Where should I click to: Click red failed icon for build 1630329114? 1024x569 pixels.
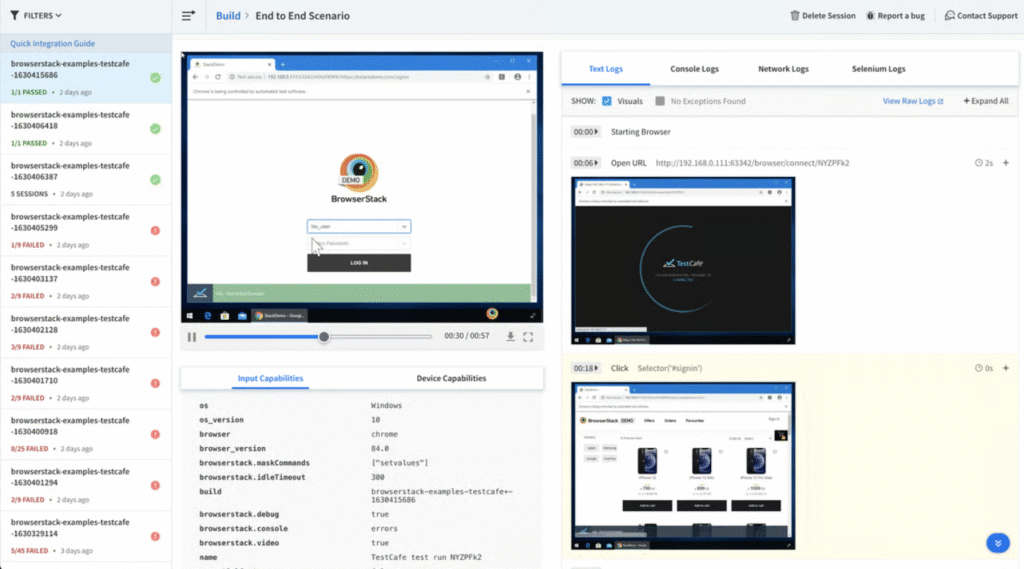click(155, 536)
